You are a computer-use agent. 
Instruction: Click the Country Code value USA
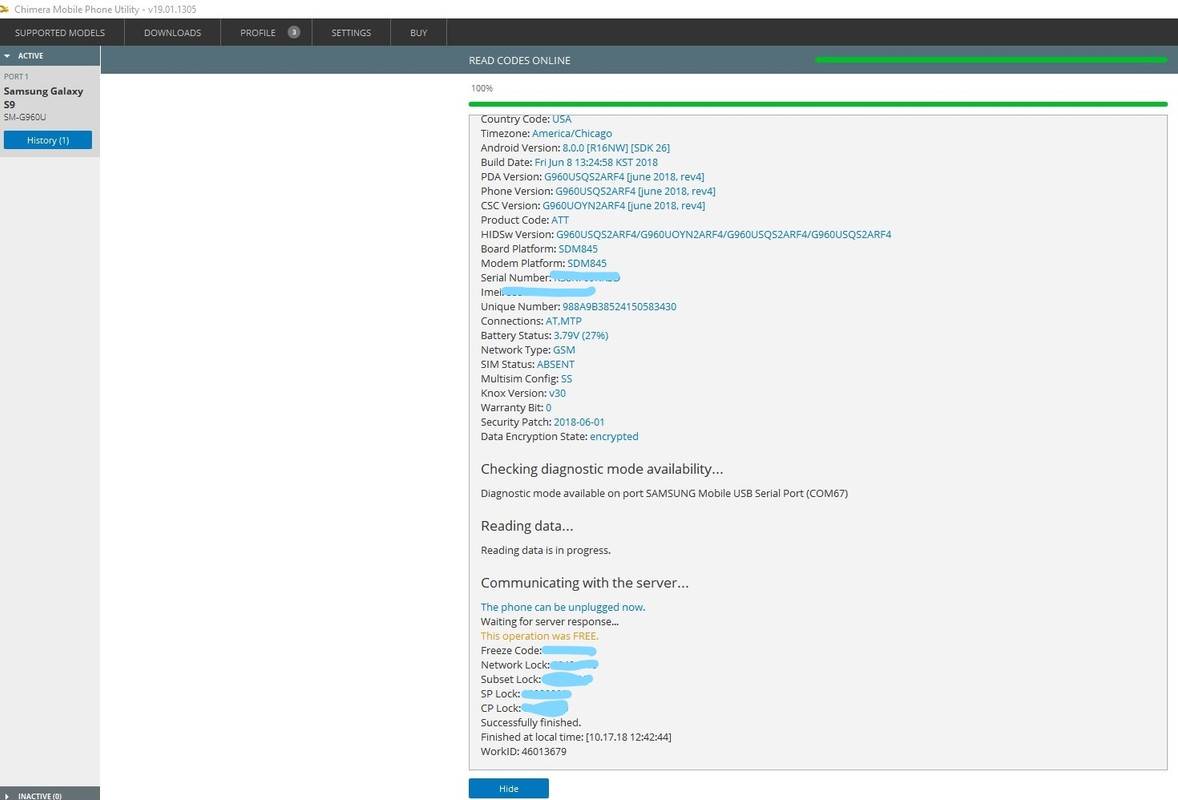pos(562,119)
